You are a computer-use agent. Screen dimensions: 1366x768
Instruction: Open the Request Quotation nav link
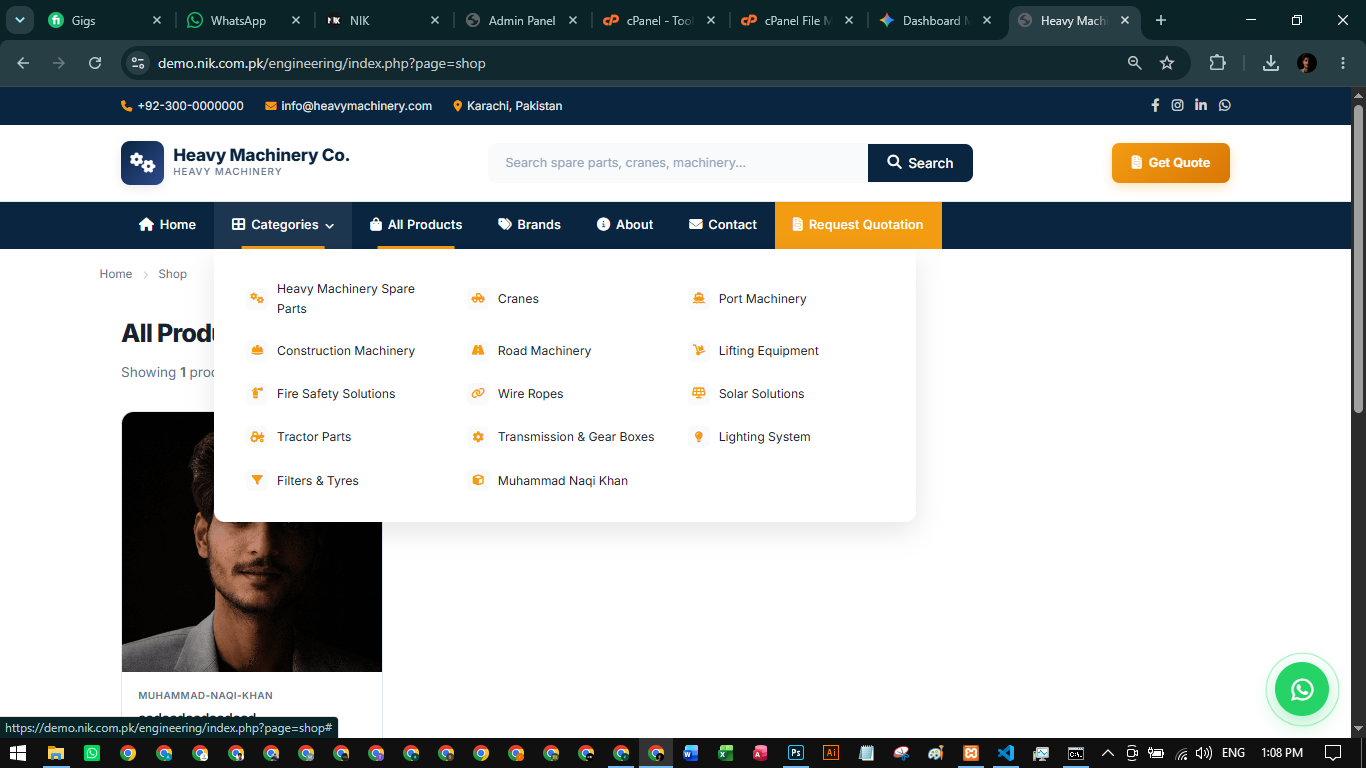click(x=858, y=225)
